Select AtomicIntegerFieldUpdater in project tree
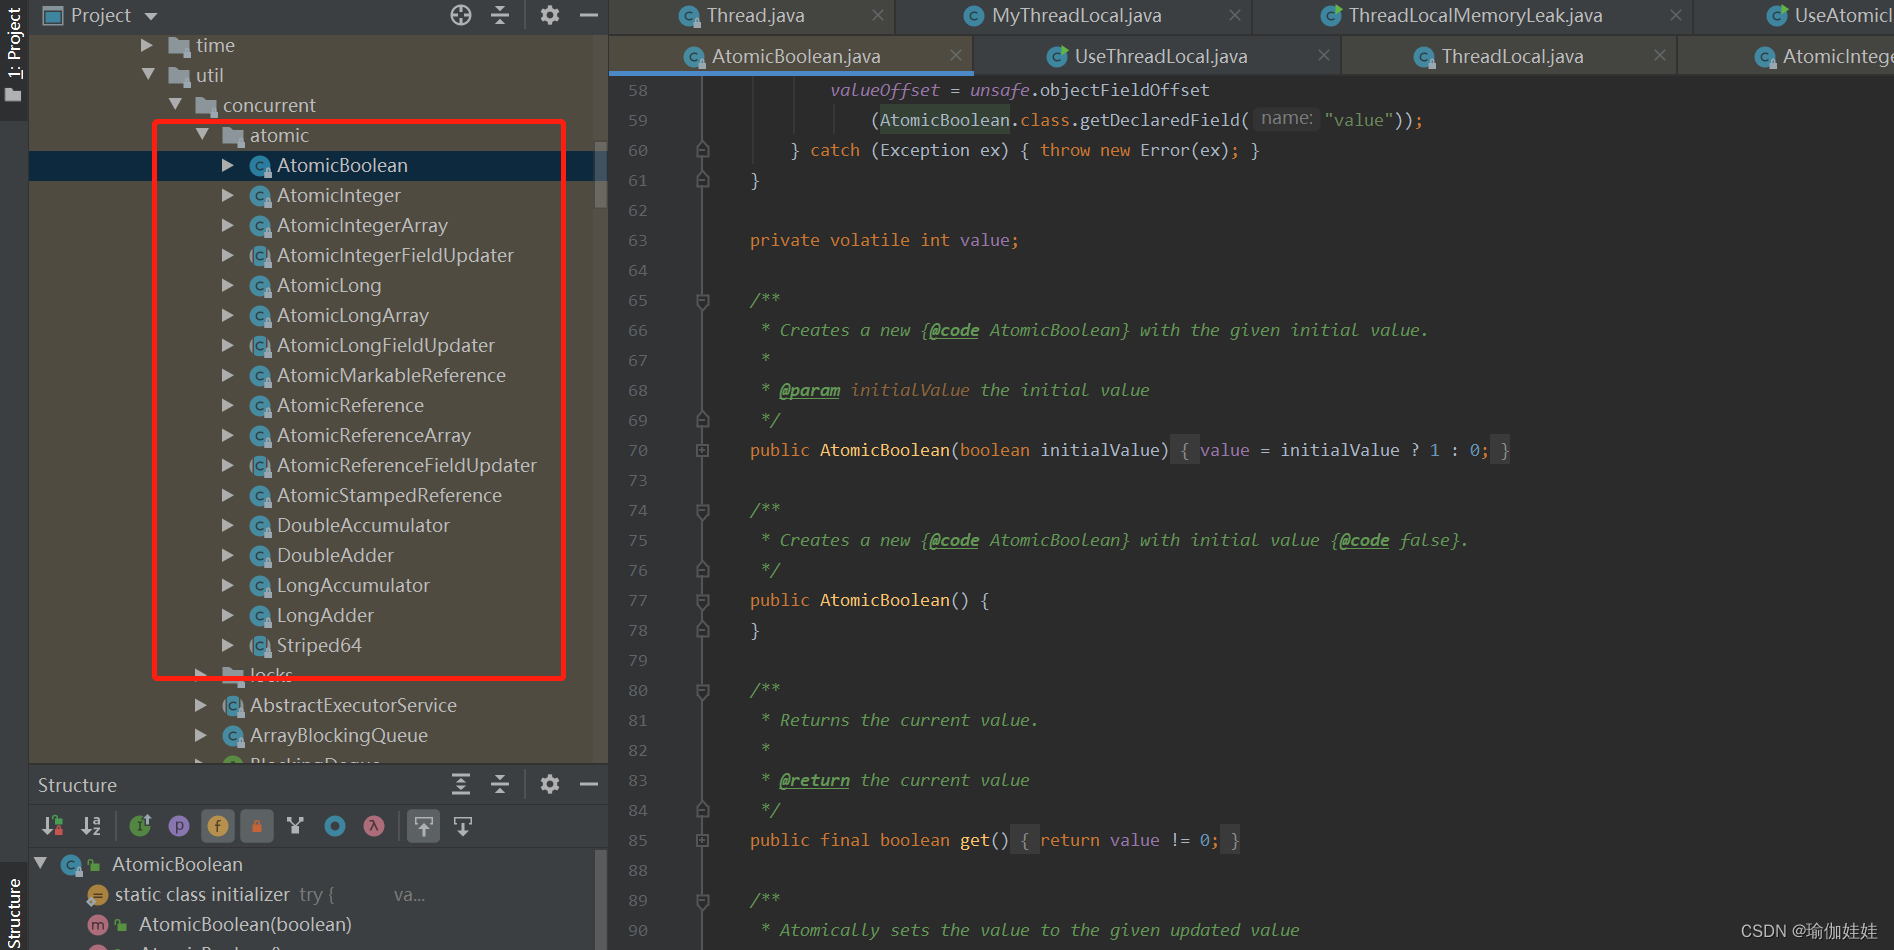The height and width of the screenshot is (950, 1894). coord(395,256)
